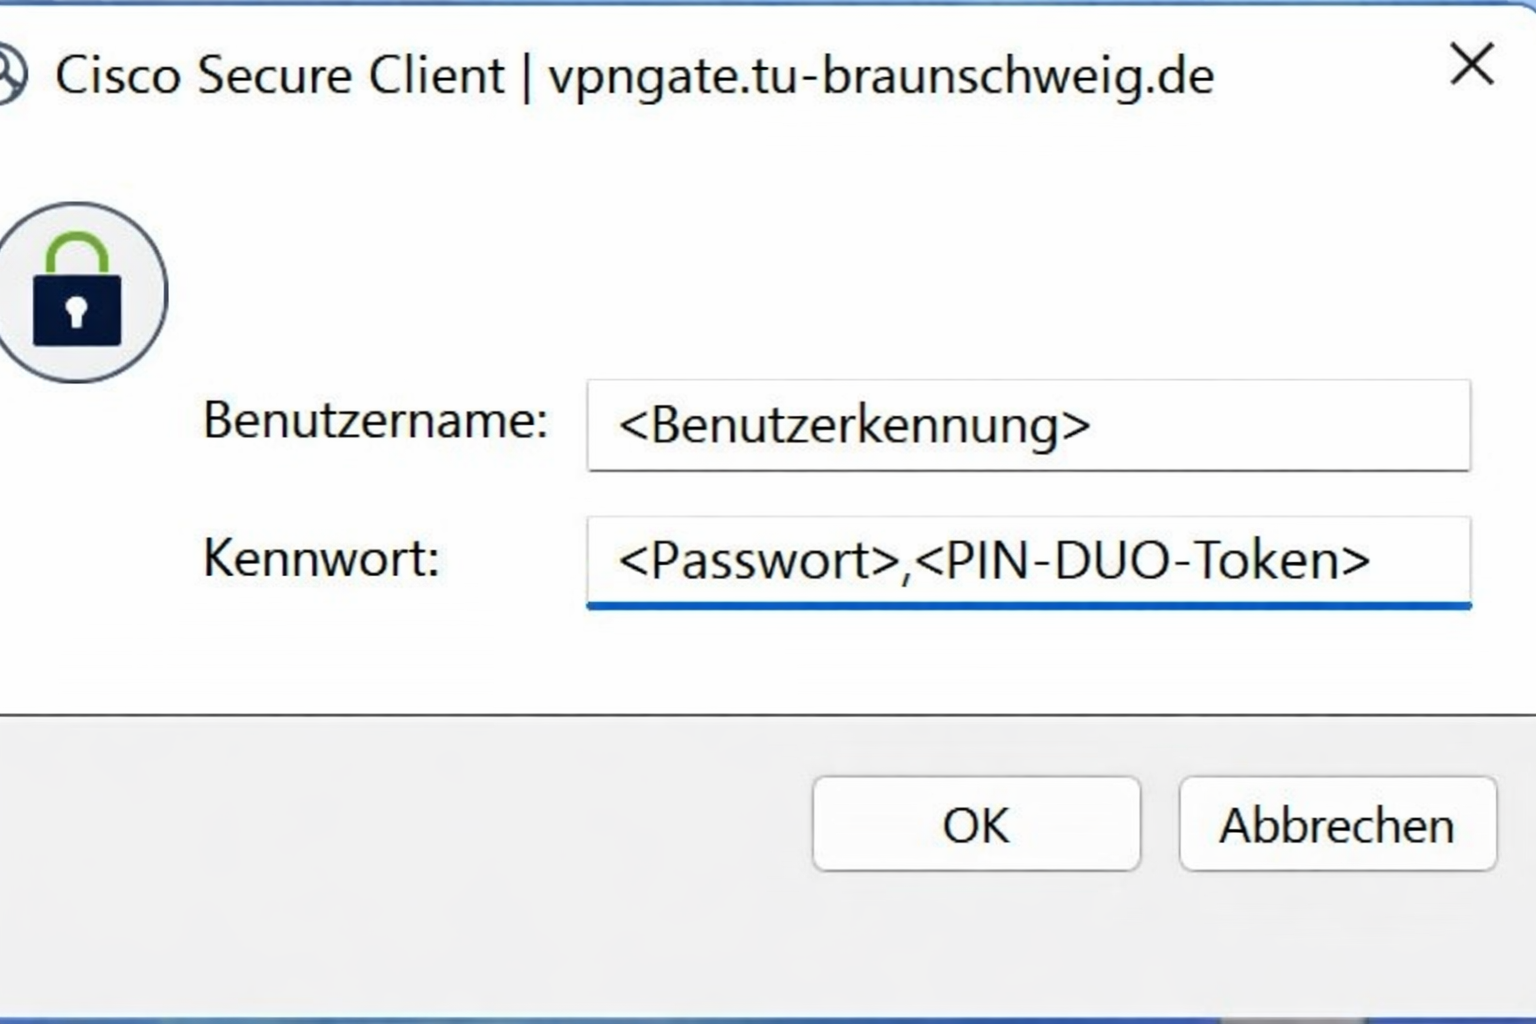Screen dimensions: 1536x1024
Task: Close the Cisco Secure Client dialog
Action: click(1471, 66)
